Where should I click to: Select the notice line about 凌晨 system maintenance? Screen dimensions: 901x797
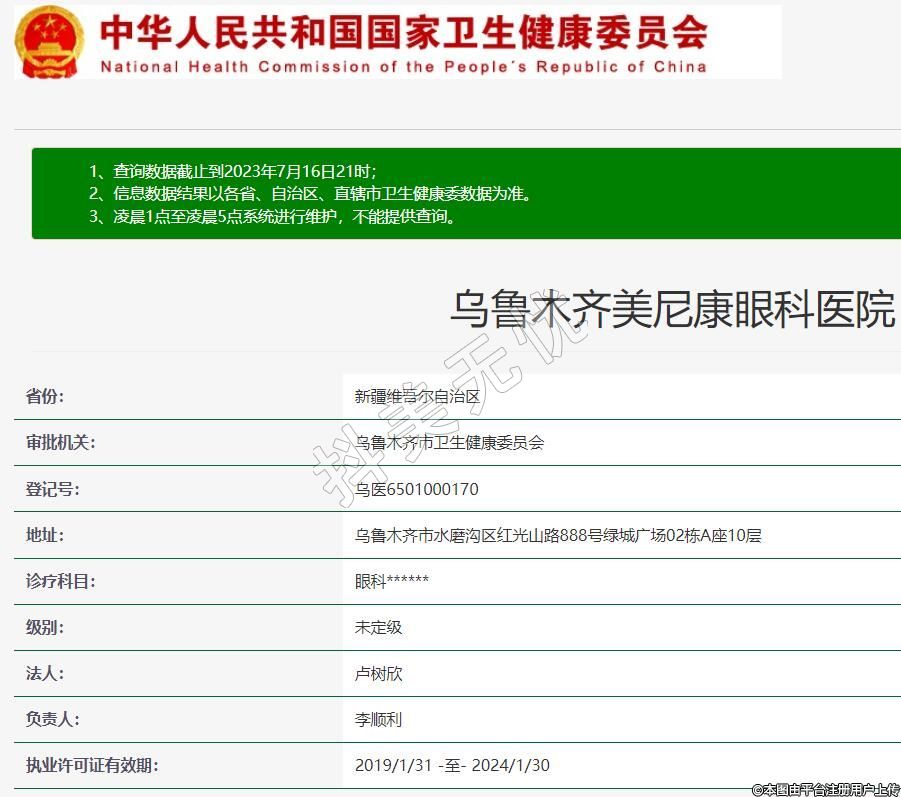click(273, 217)
